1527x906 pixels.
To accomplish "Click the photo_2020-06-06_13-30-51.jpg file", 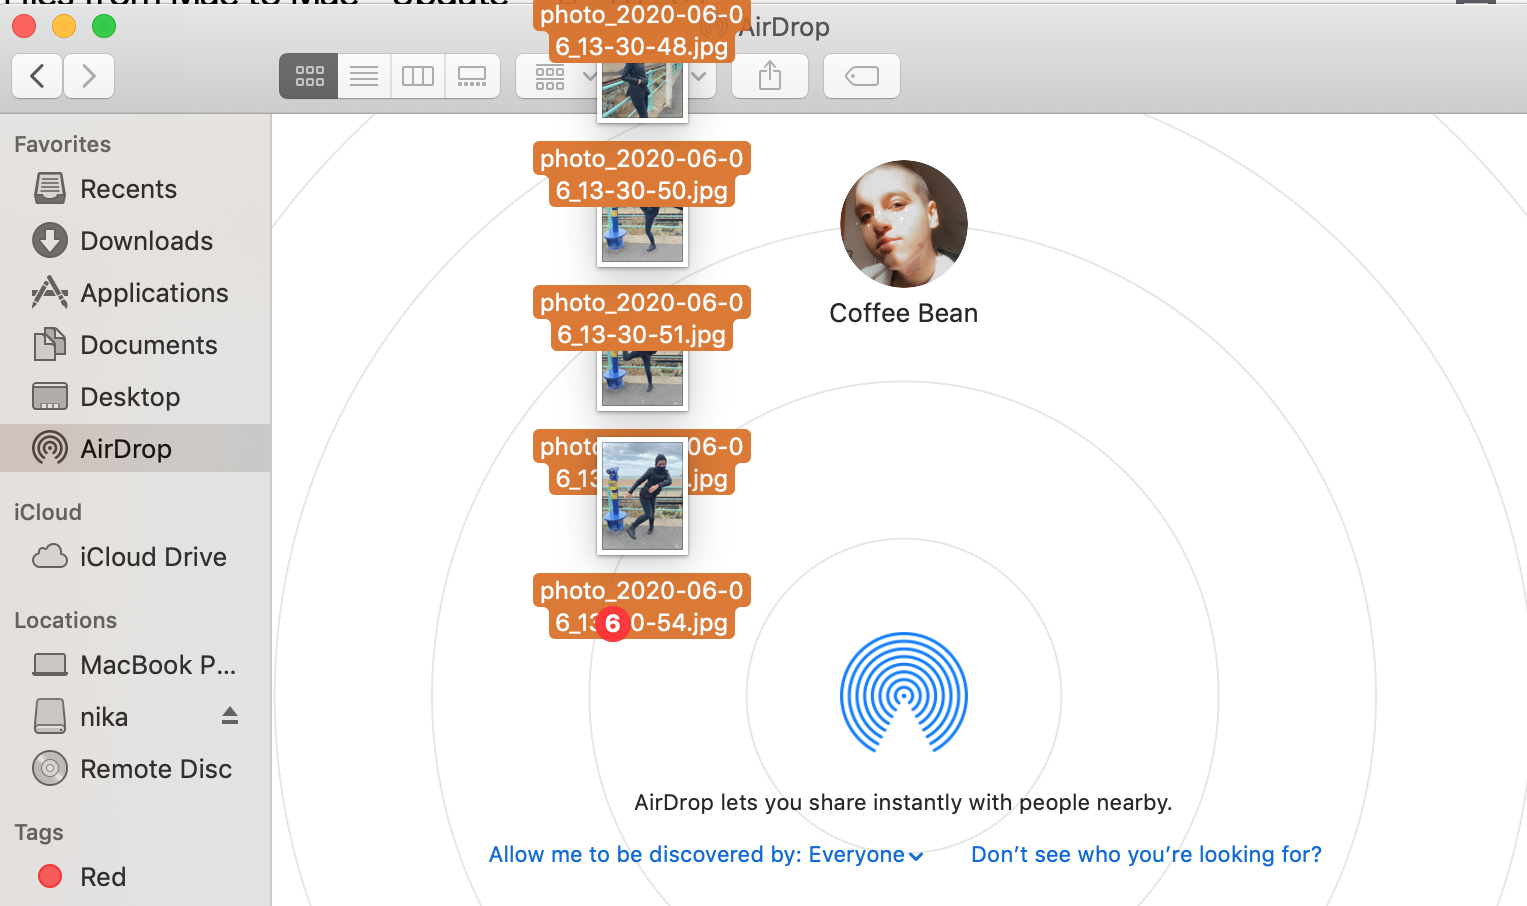I will pos(642,319).
